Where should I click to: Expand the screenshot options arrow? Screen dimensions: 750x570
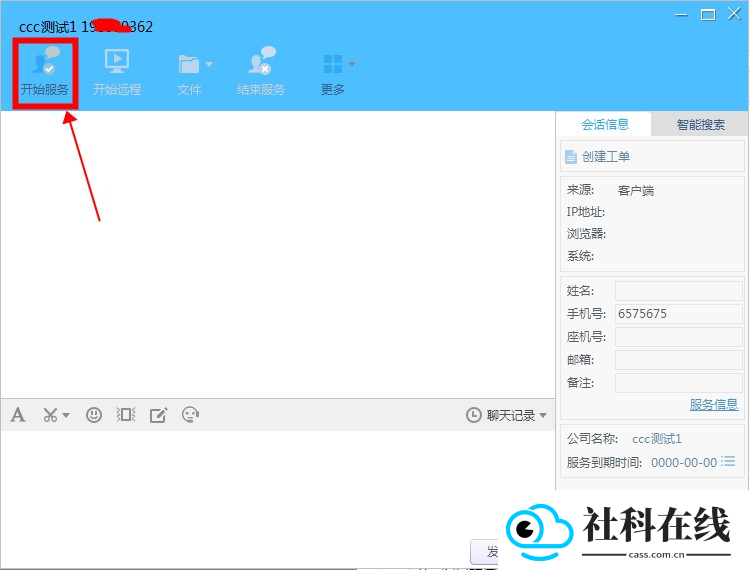[x=66, y=415]
